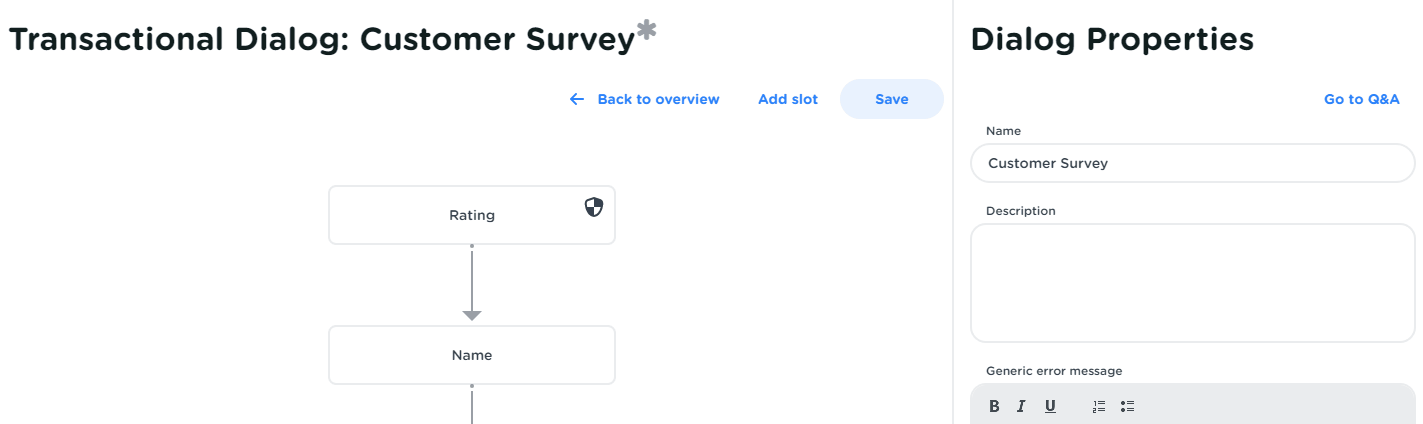Save the Customer Survey dialog
Image resolution: width=1423 pixels, height=424 pixels.
click(x=891, y=99)
